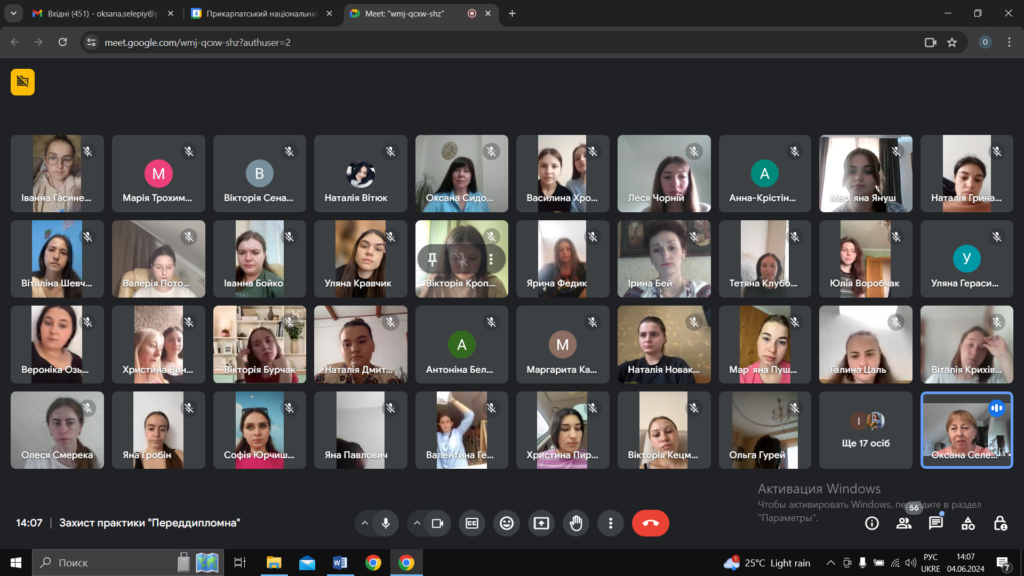1024x576 pixels.
Task: Click the yellow camera-off indicator icon
Action: coord(22,82)
